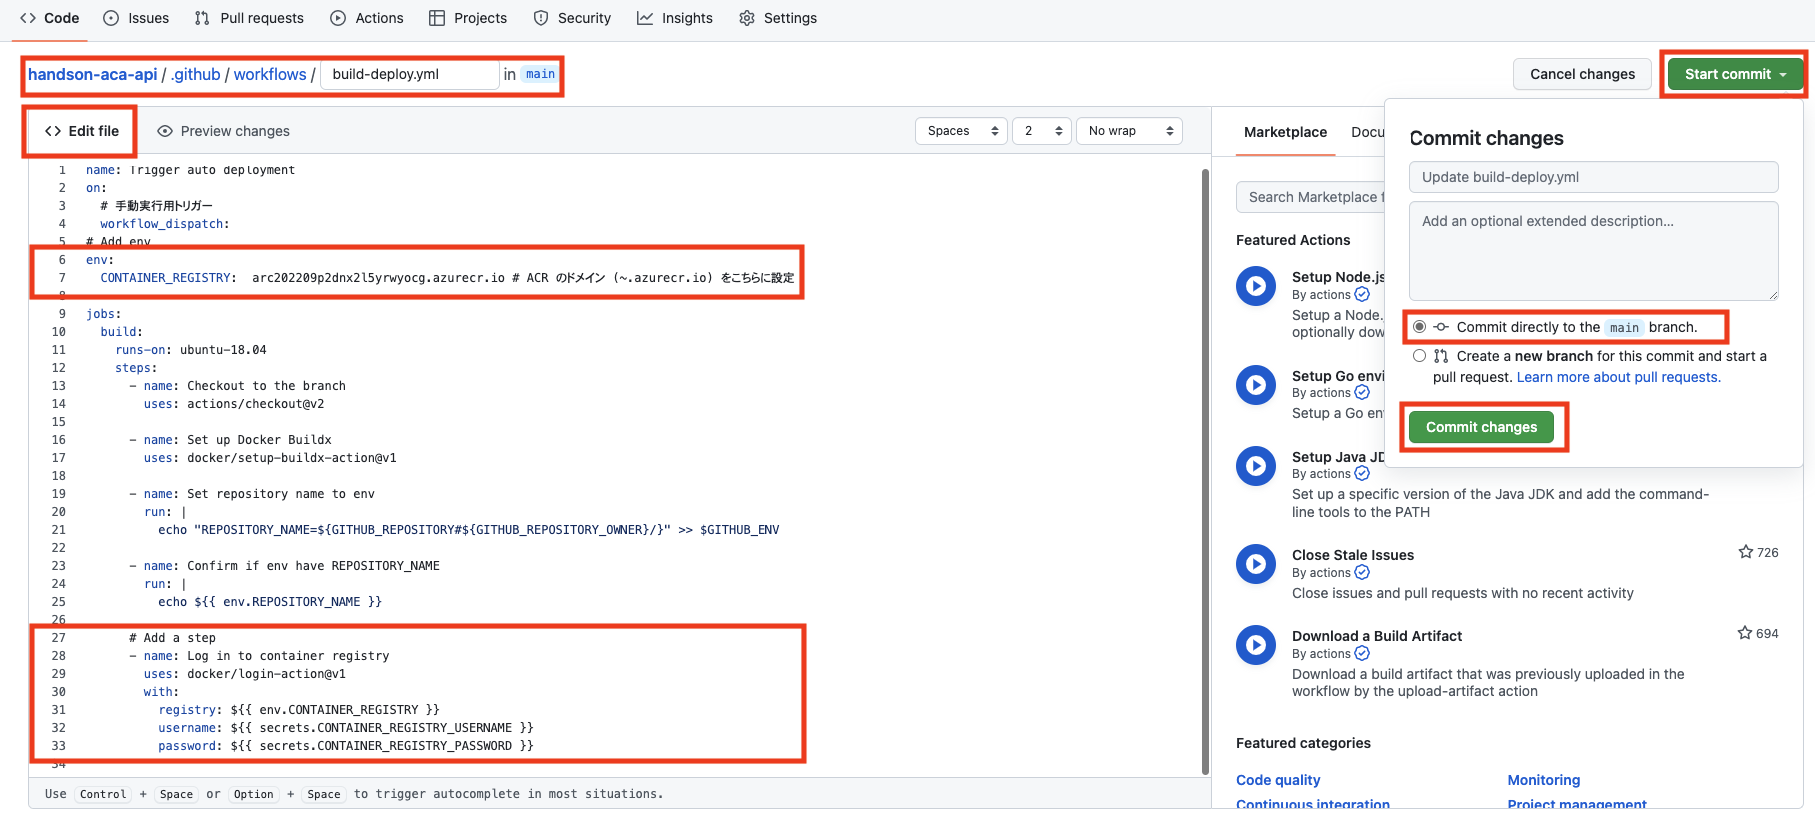Click the code brackets icon beside Edit file

point(53,131)
